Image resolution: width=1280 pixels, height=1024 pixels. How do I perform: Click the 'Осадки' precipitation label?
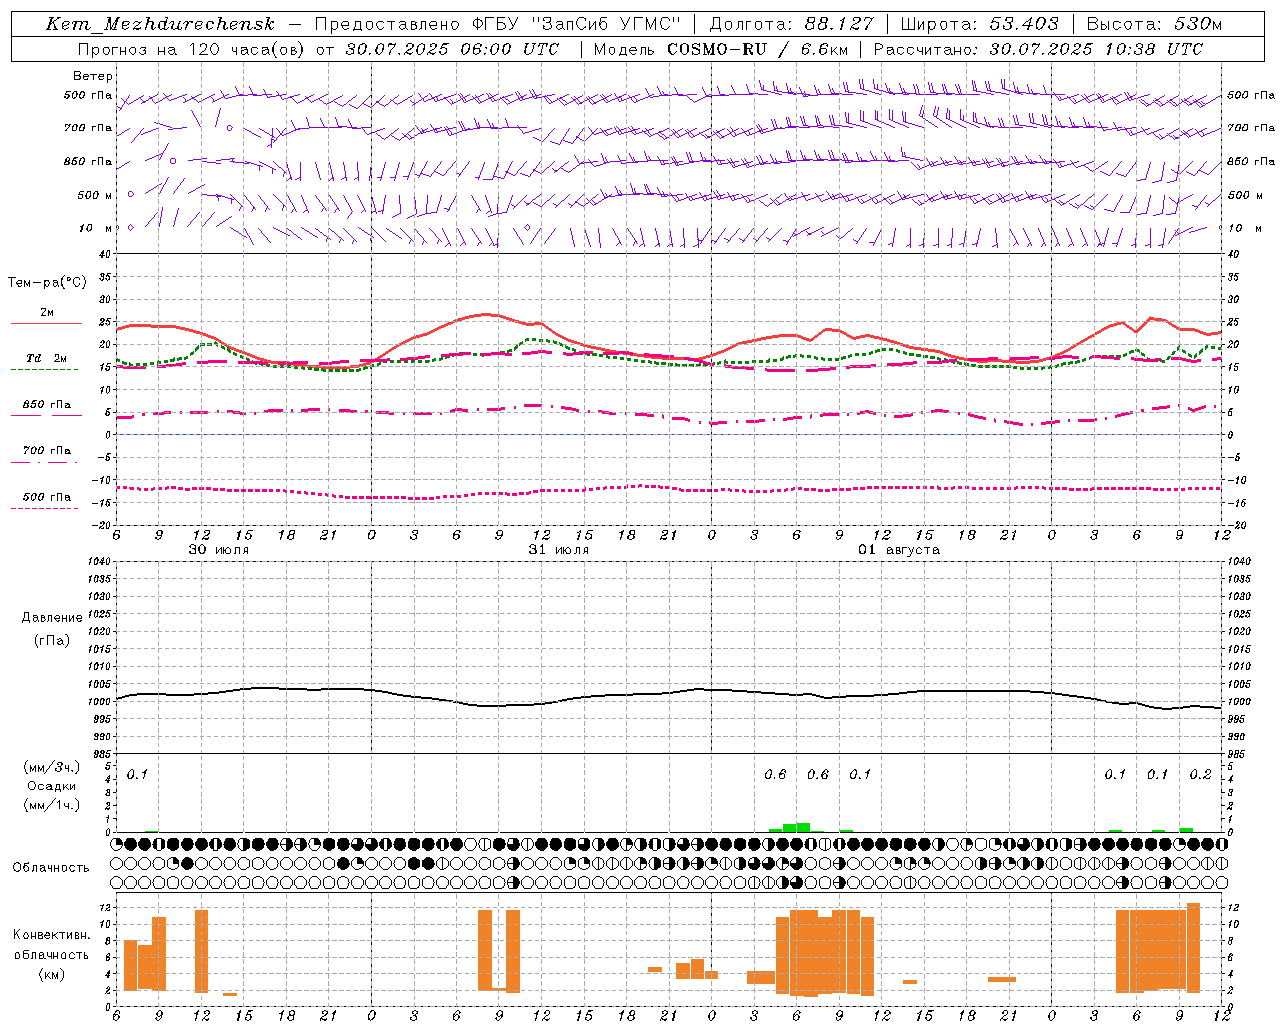pyautogui.click(x=52, y=786)
